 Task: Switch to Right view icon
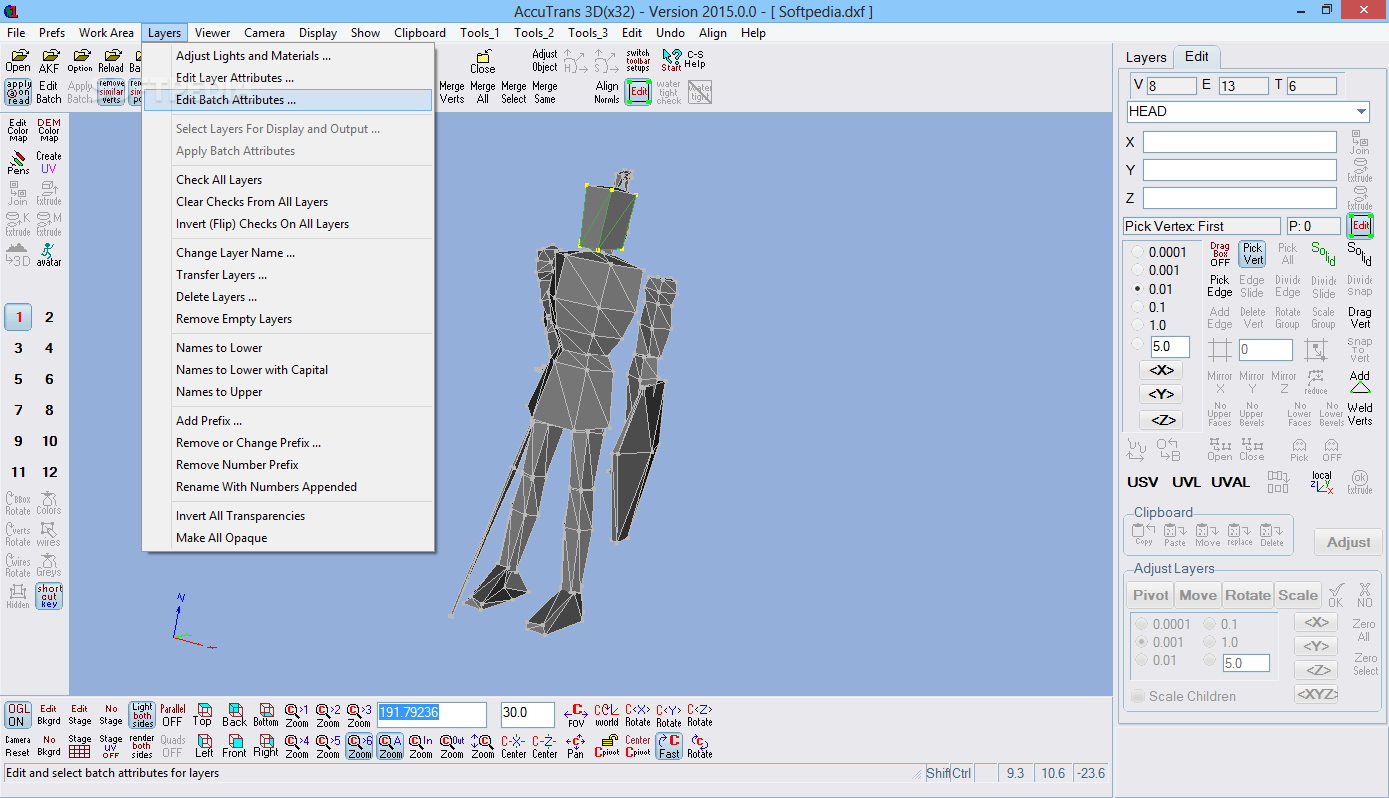[x=266, y=746]
